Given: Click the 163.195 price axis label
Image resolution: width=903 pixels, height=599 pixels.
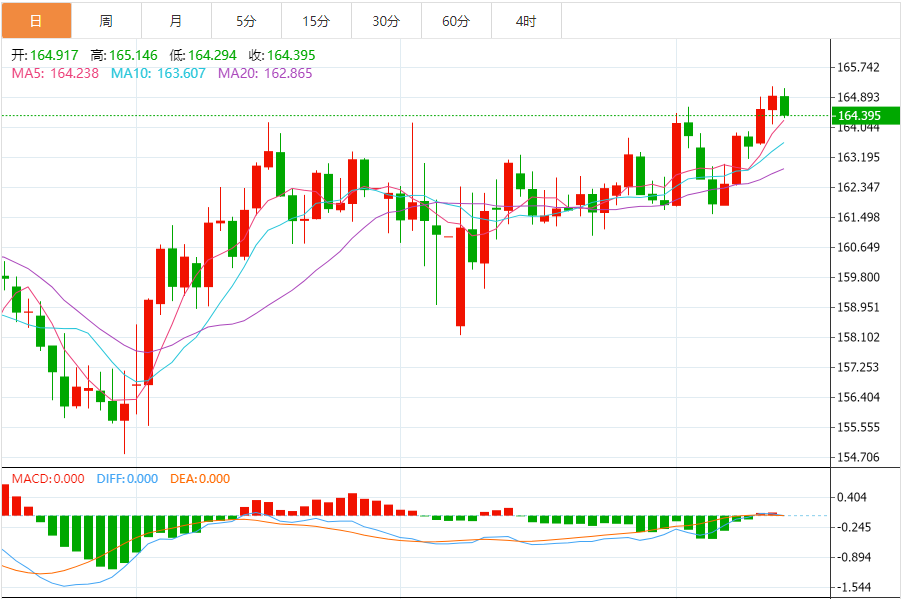Looking at the screenshot, I should [x=858, y=157].
